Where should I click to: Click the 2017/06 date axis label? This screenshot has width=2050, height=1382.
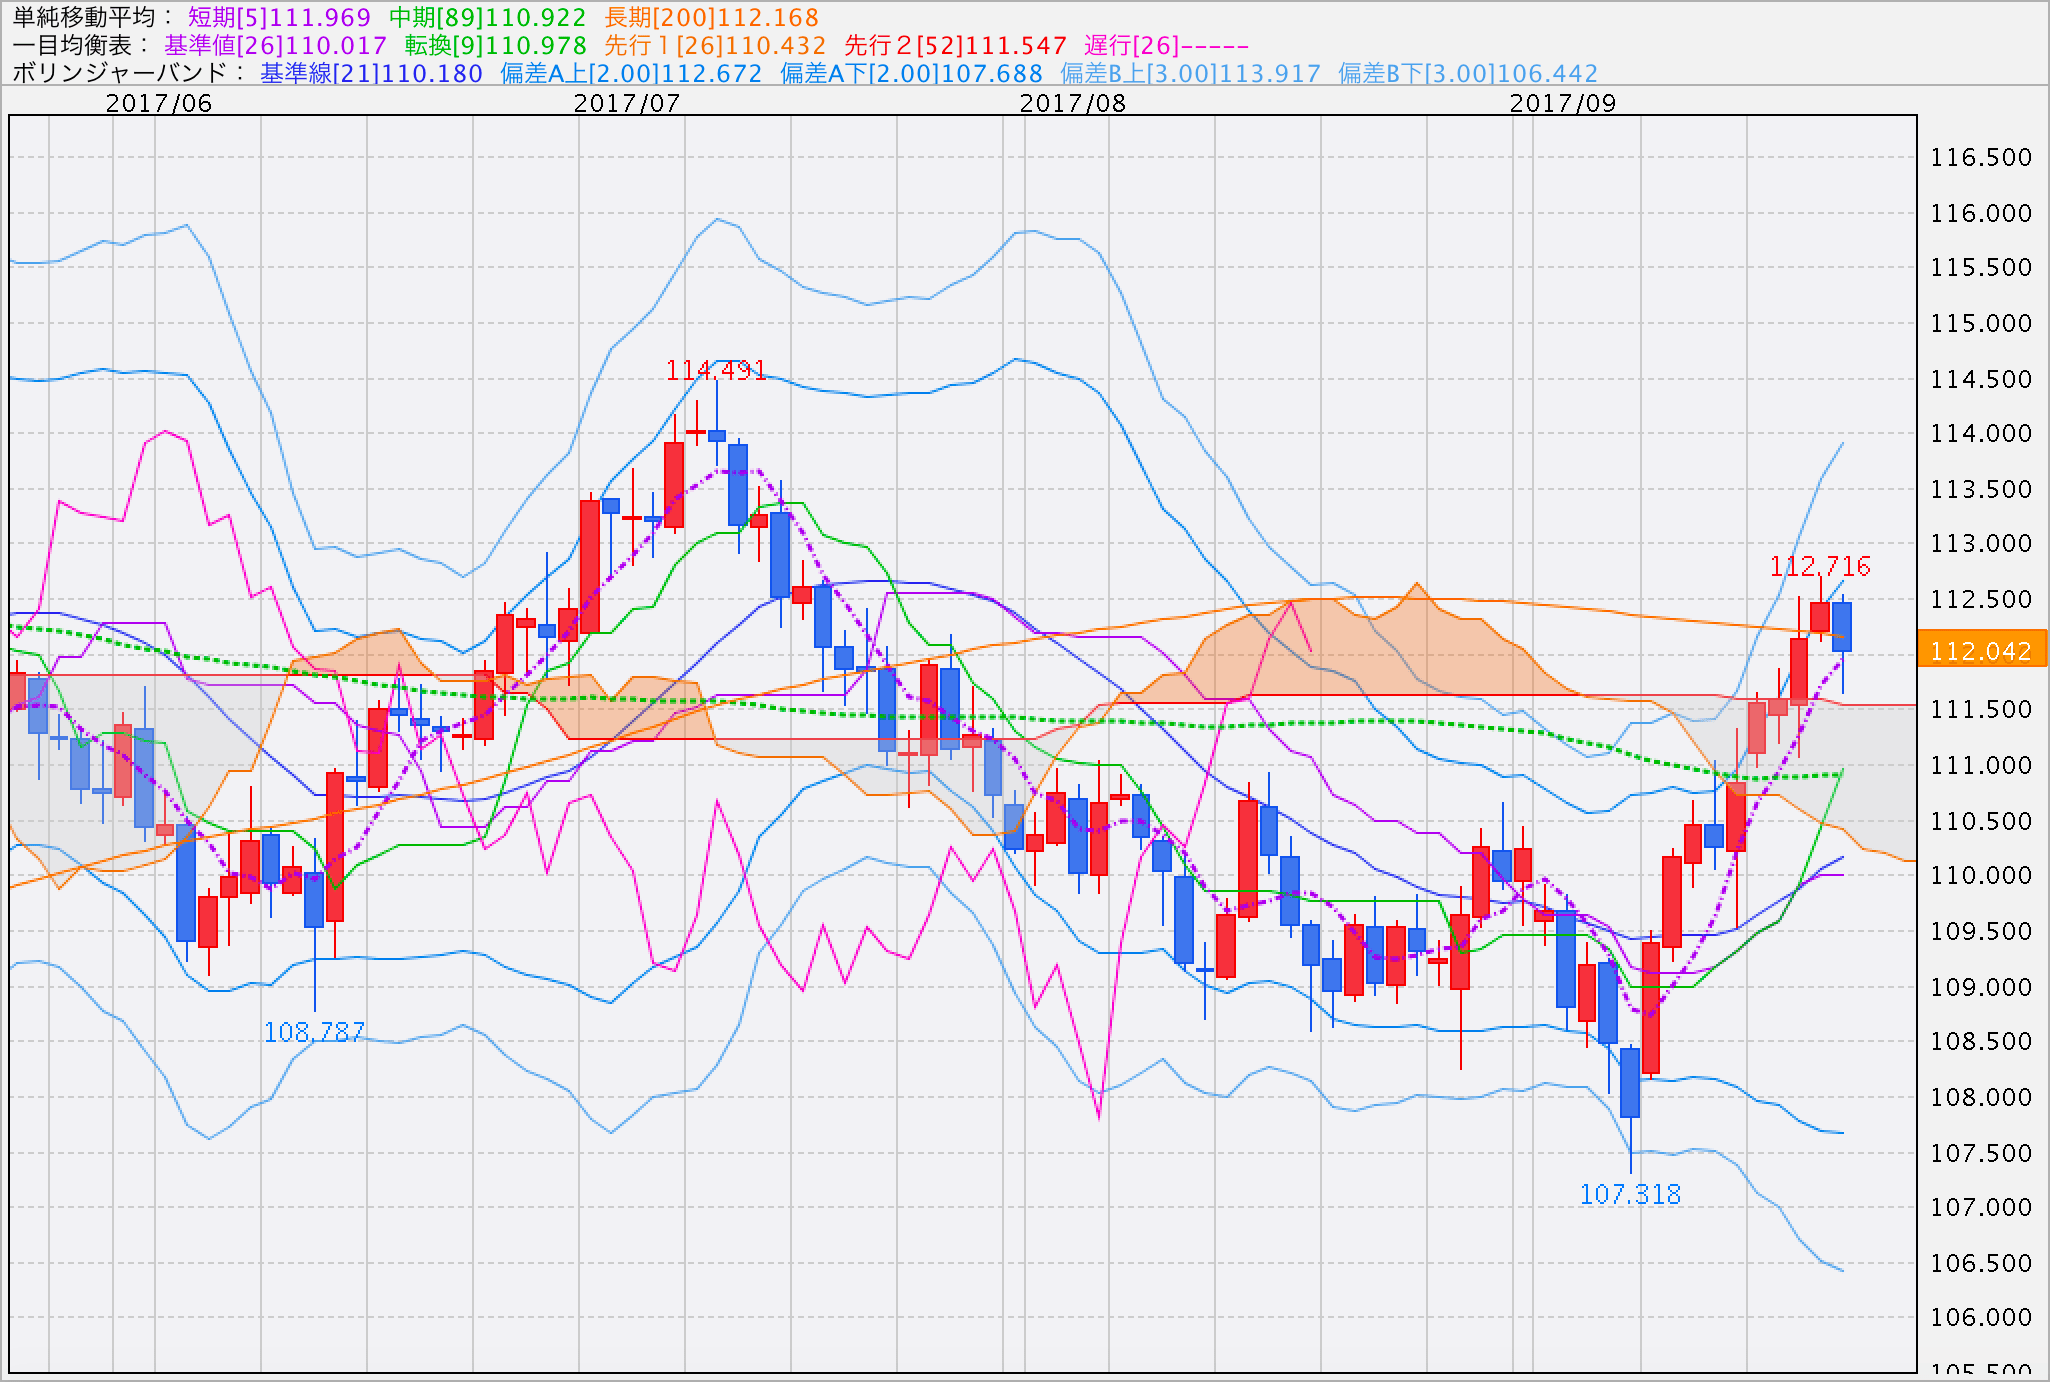pyautogui.click(x=159, y=103)
